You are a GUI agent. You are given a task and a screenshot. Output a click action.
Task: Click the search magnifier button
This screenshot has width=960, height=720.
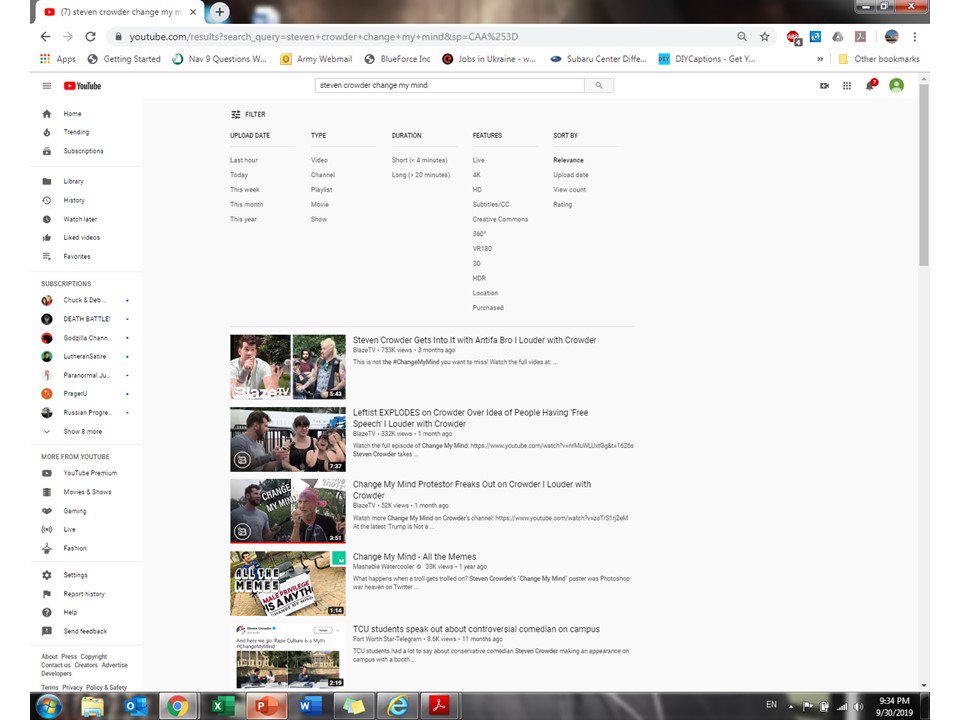pos(599,86)
